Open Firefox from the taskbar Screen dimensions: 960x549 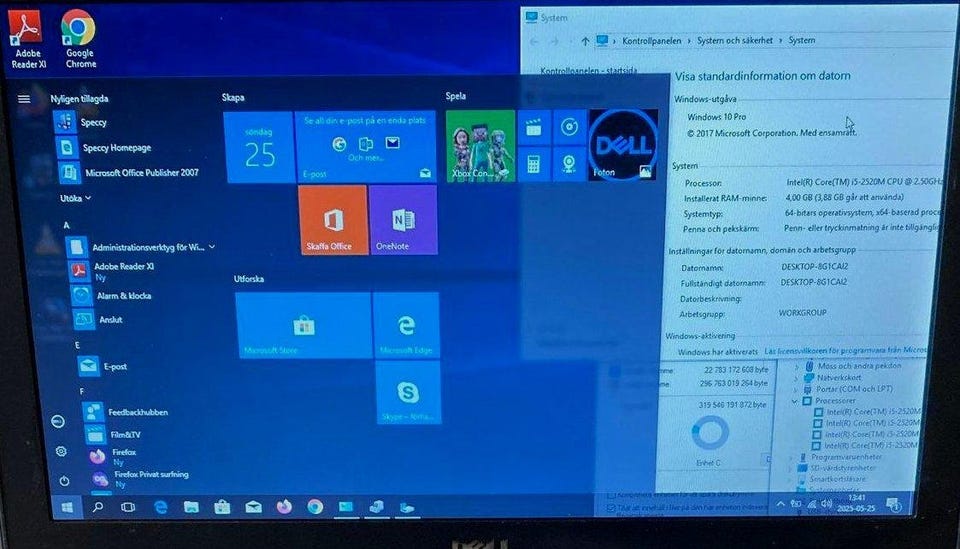pyautogui.click(x=284, y=507)
